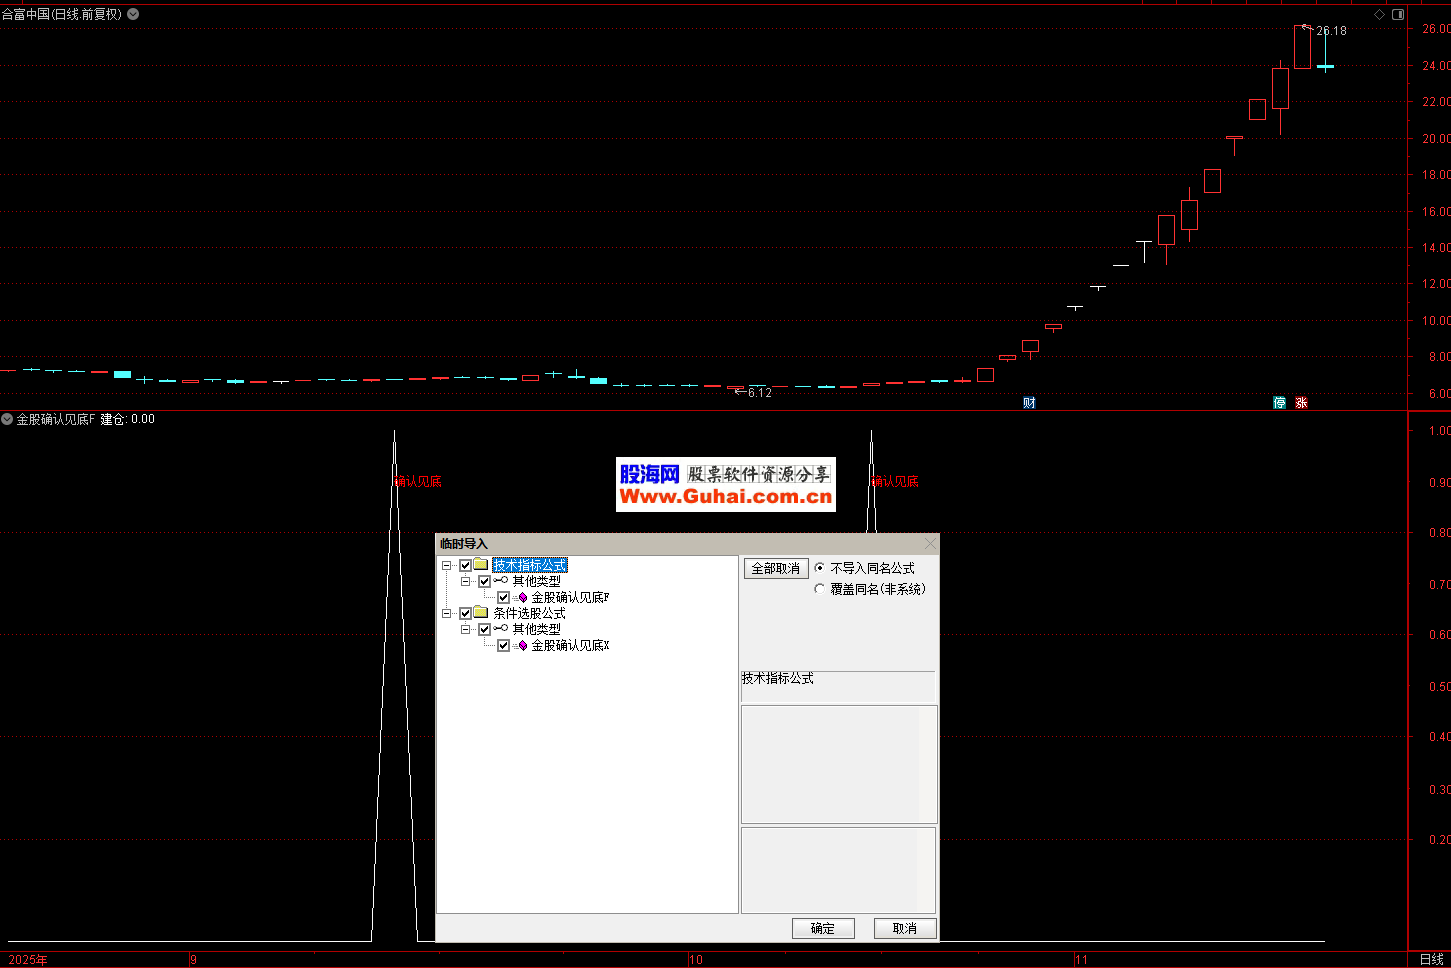Select 其他类型 label under 条件选股公式
1451x968 pixels.
[x=537, y=629]
